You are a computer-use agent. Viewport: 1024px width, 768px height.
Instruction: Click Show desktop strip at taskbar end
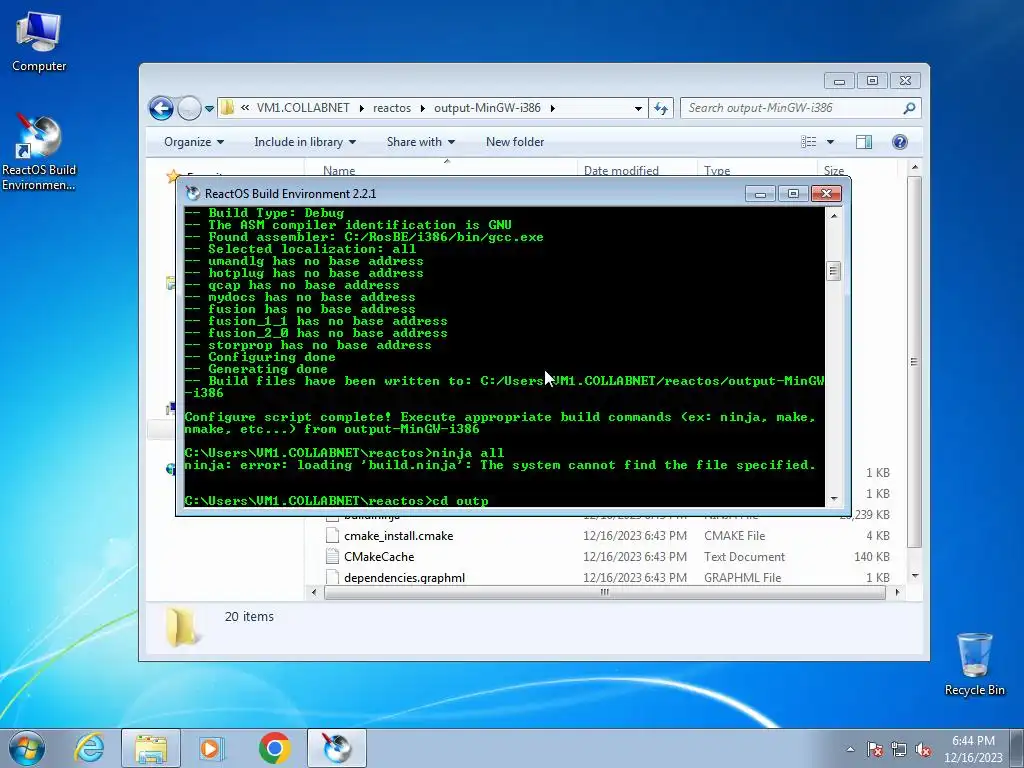point(1017,748)
